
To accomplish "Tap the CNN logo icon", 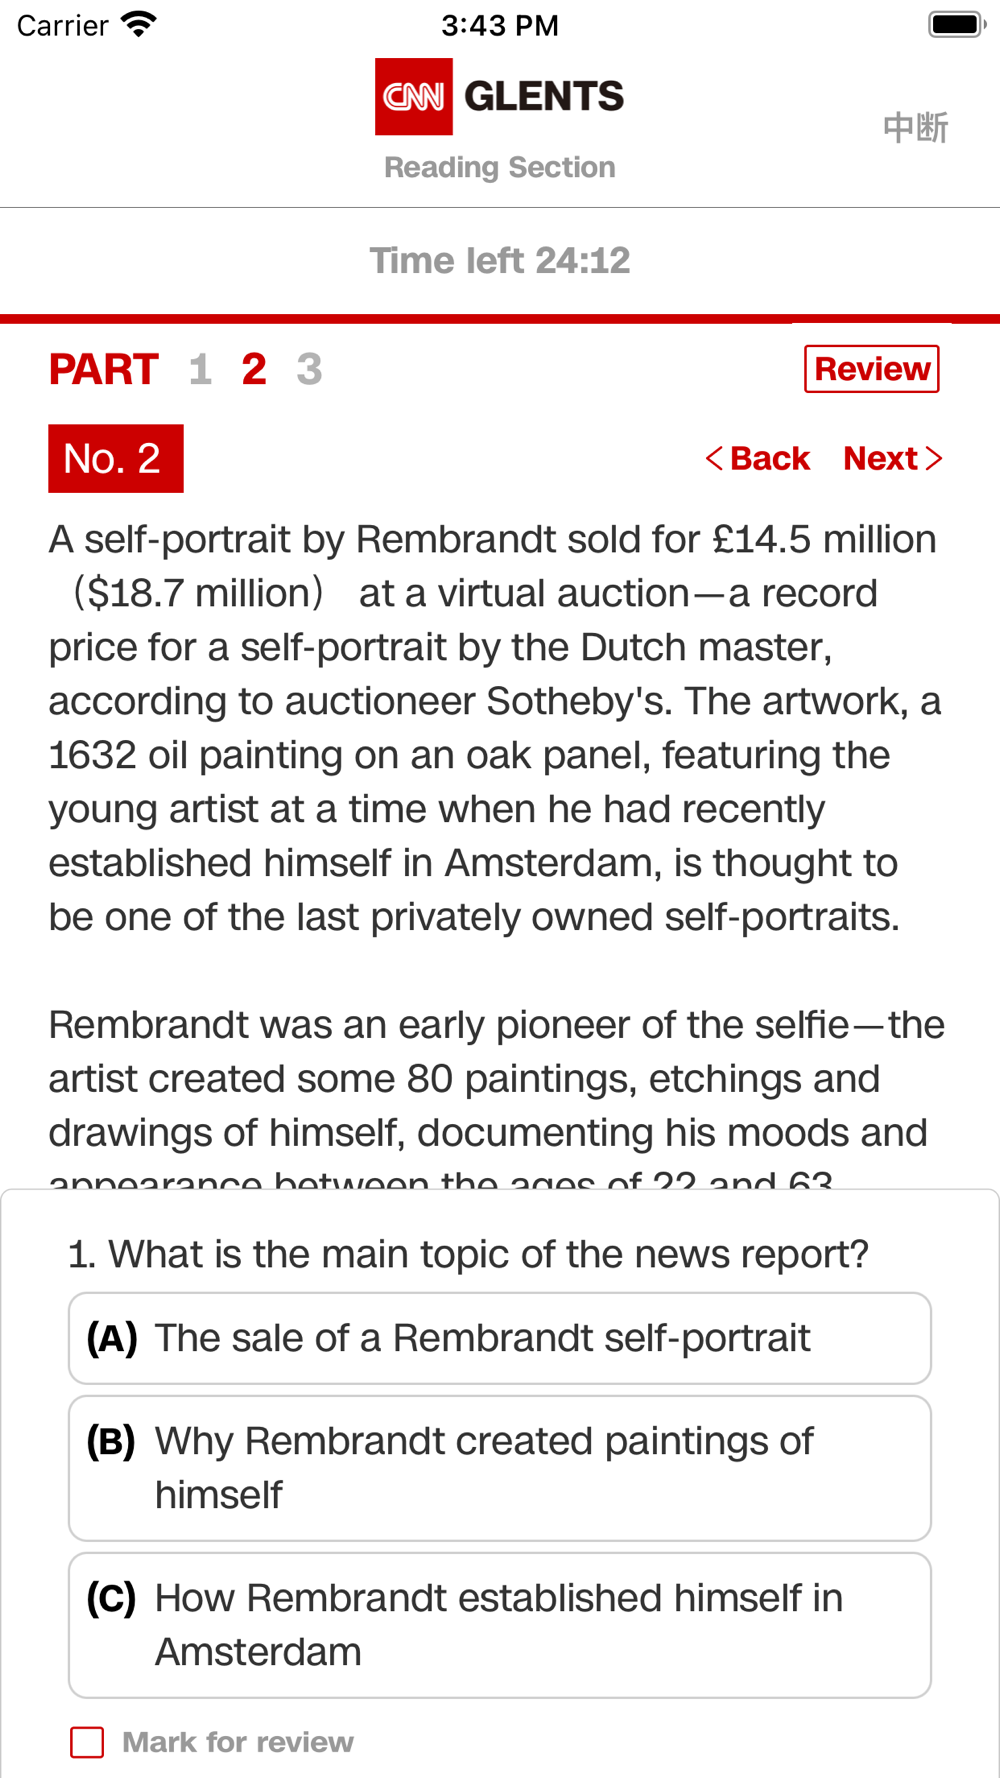I will [413, 96].
